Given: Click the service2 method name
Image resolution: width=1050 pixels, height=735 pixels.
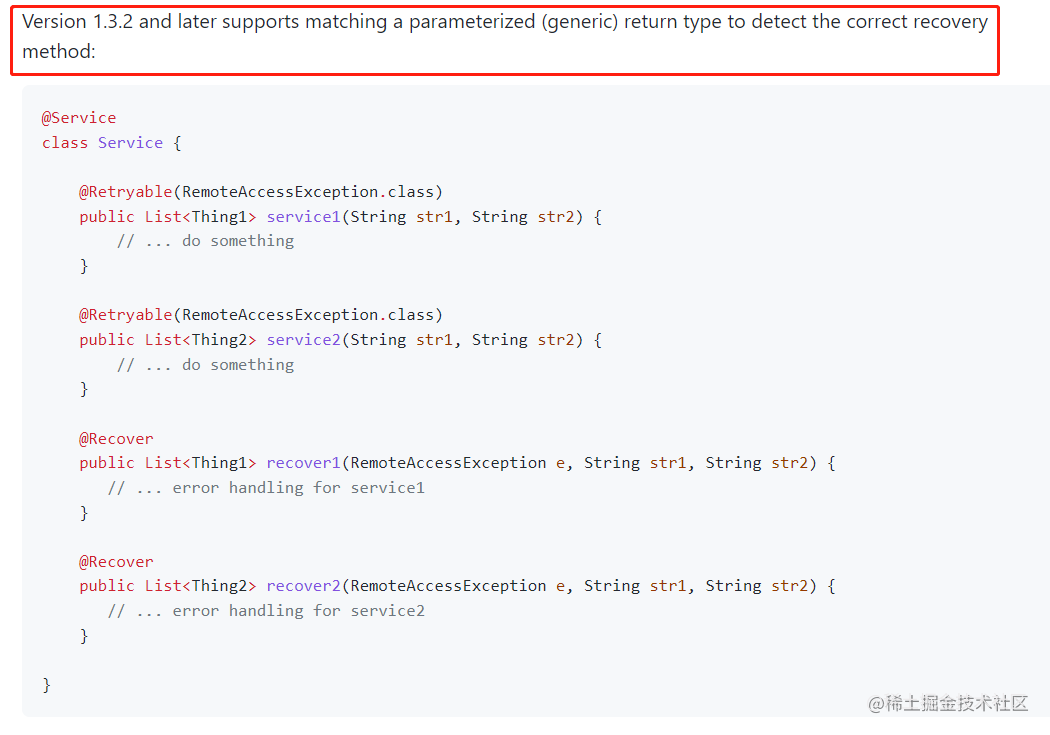Looking at the screenshot, I should (x=303, y=340).
